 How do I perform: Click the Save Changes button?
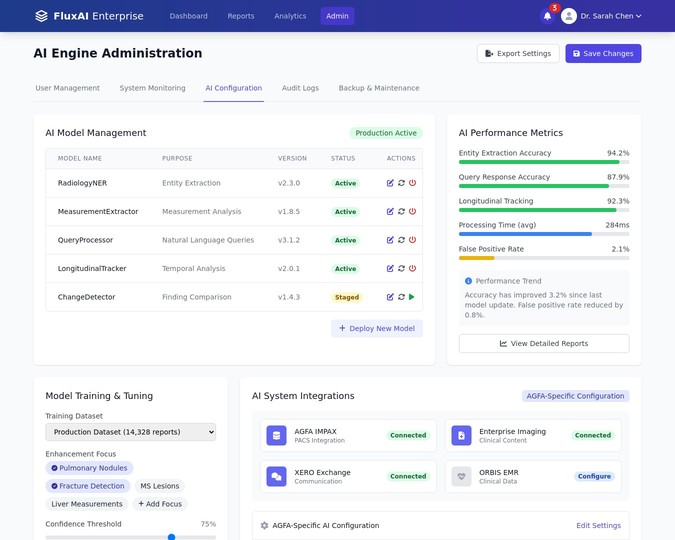point(603,53)
